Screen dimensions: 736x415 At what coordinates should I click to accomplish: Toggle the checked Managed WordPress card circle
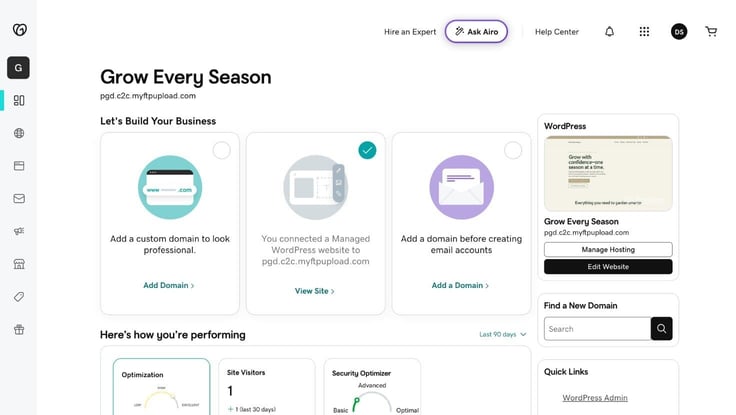click(367, 150)
